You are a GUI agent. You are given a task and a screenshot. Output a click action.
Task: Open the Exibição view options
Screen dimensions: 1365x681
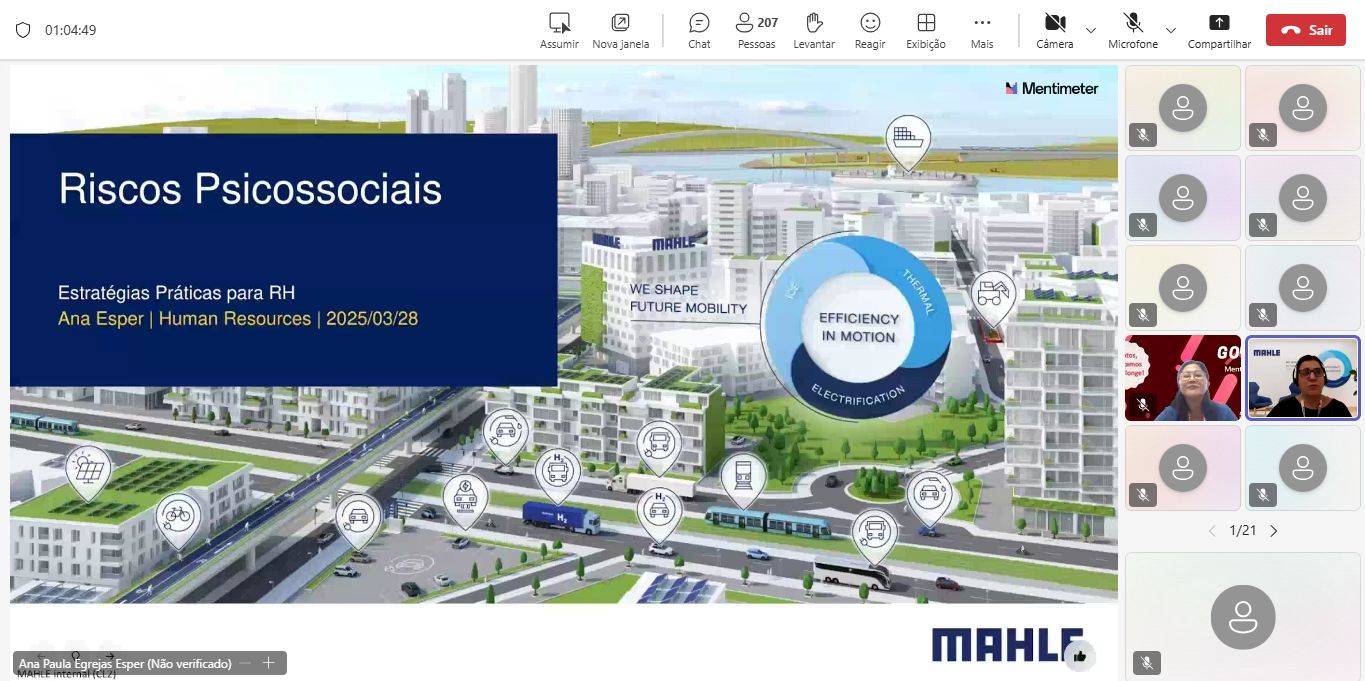(x=926, y=29)
